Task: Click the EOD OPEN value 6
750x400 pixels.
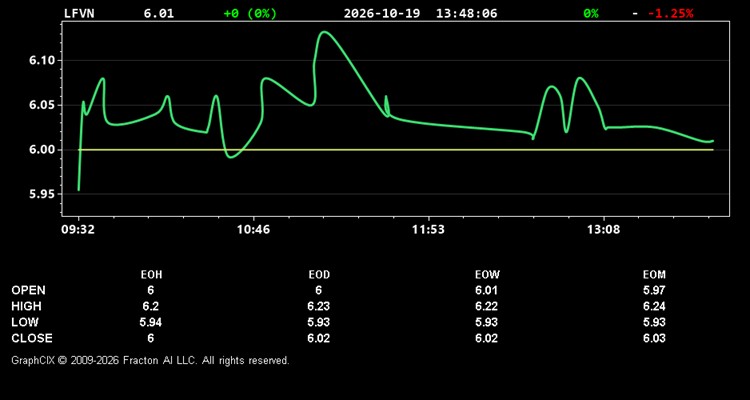Action: pyautogui.click(x=319, y=290)
